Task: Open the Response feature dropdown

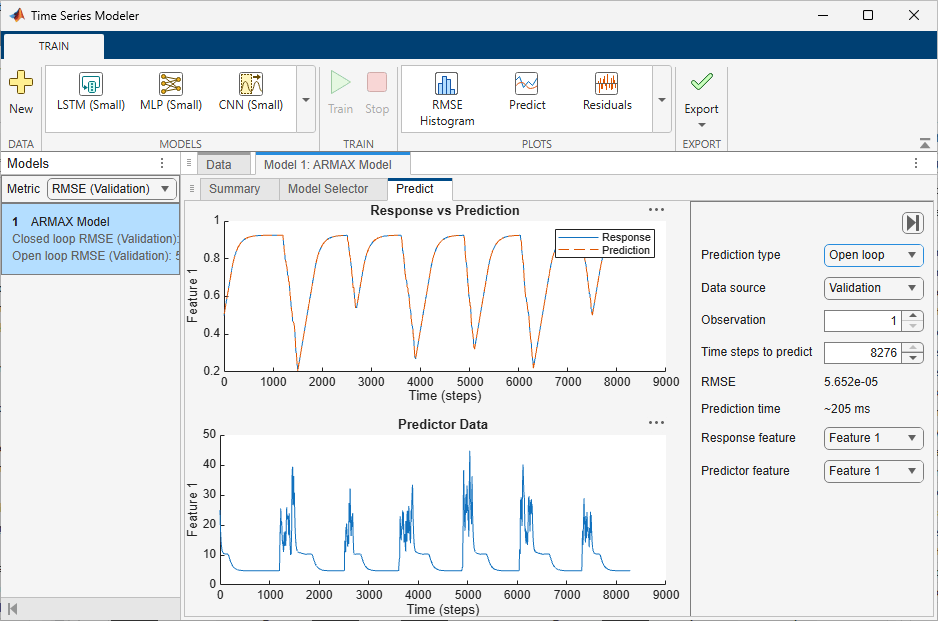Action: coord(873,438)
